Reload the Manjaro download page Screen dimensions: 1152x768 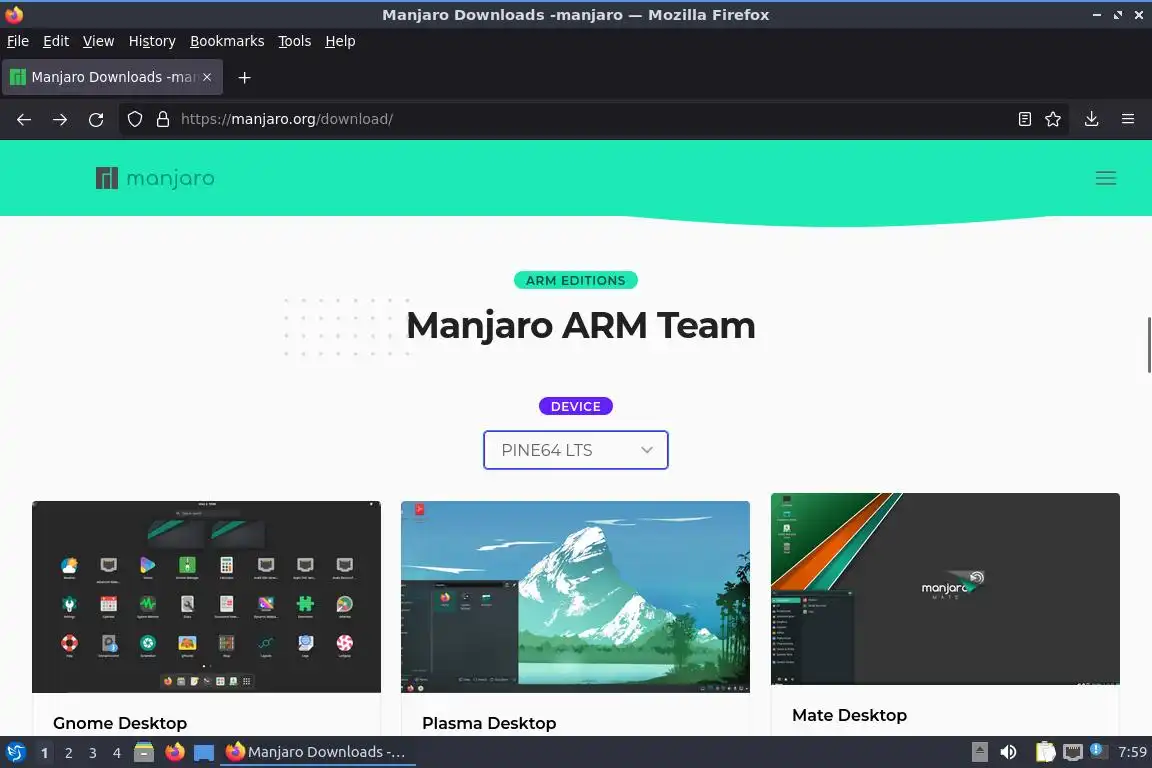(x=96, y=119)
